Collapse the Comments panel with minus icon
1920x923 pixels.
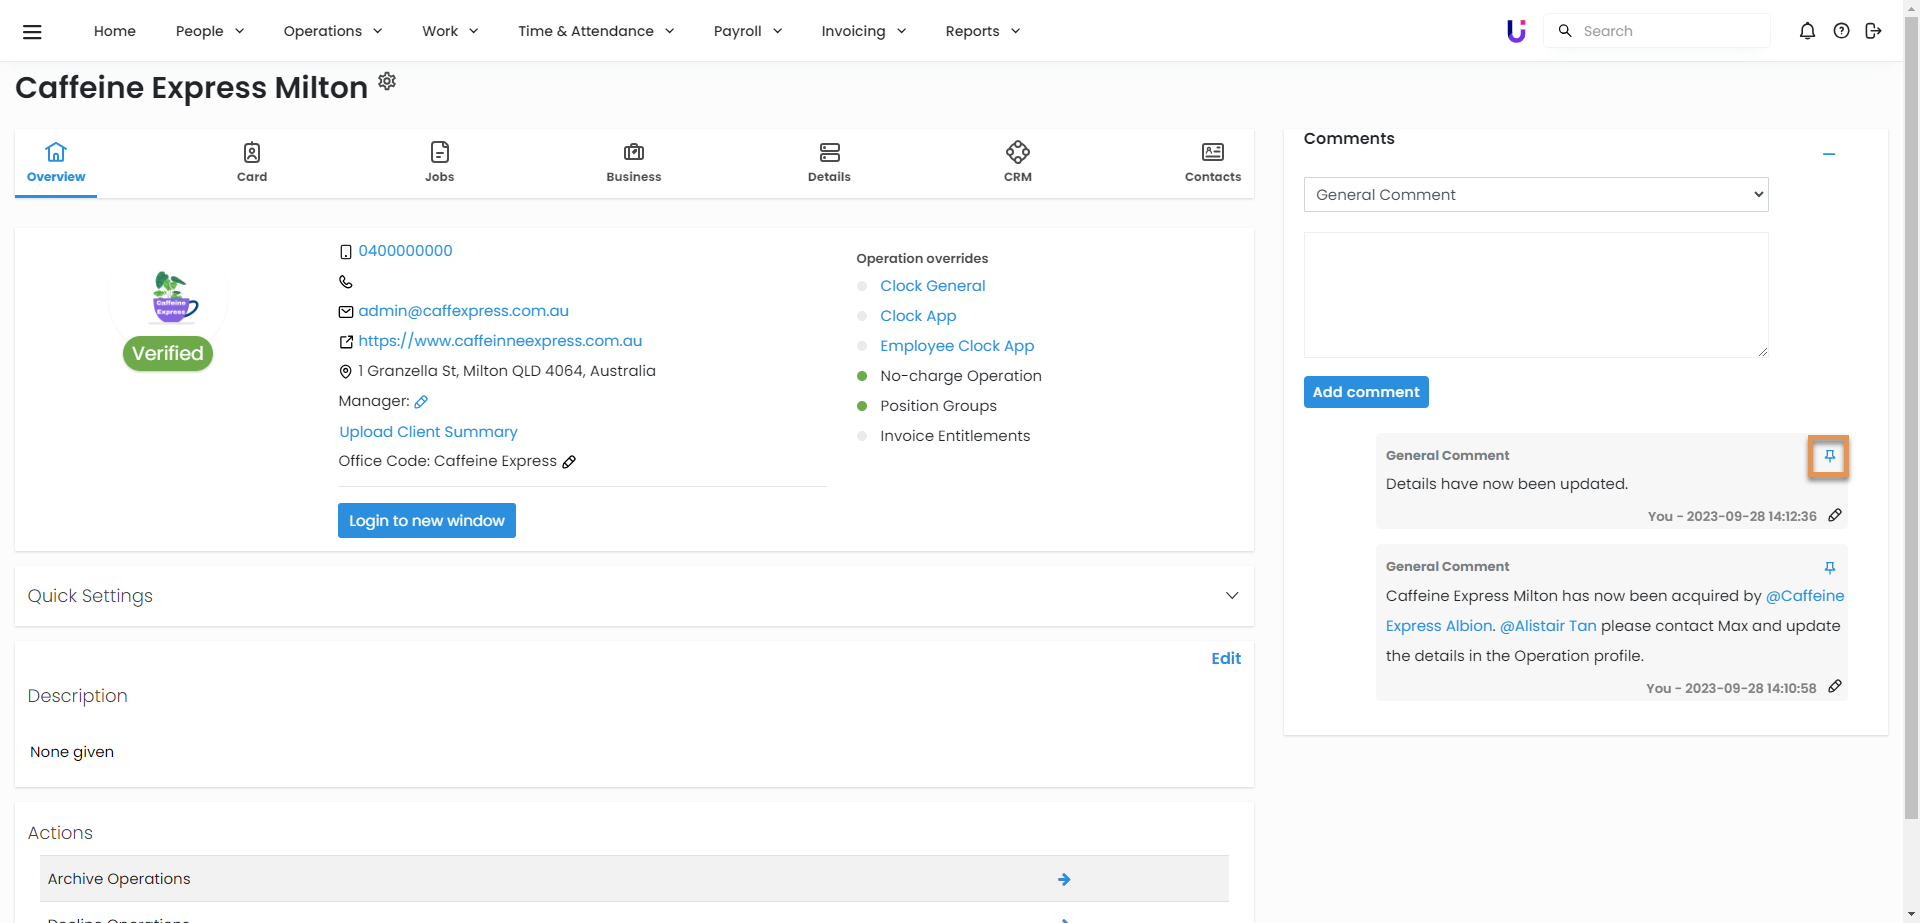(1829, 154)
